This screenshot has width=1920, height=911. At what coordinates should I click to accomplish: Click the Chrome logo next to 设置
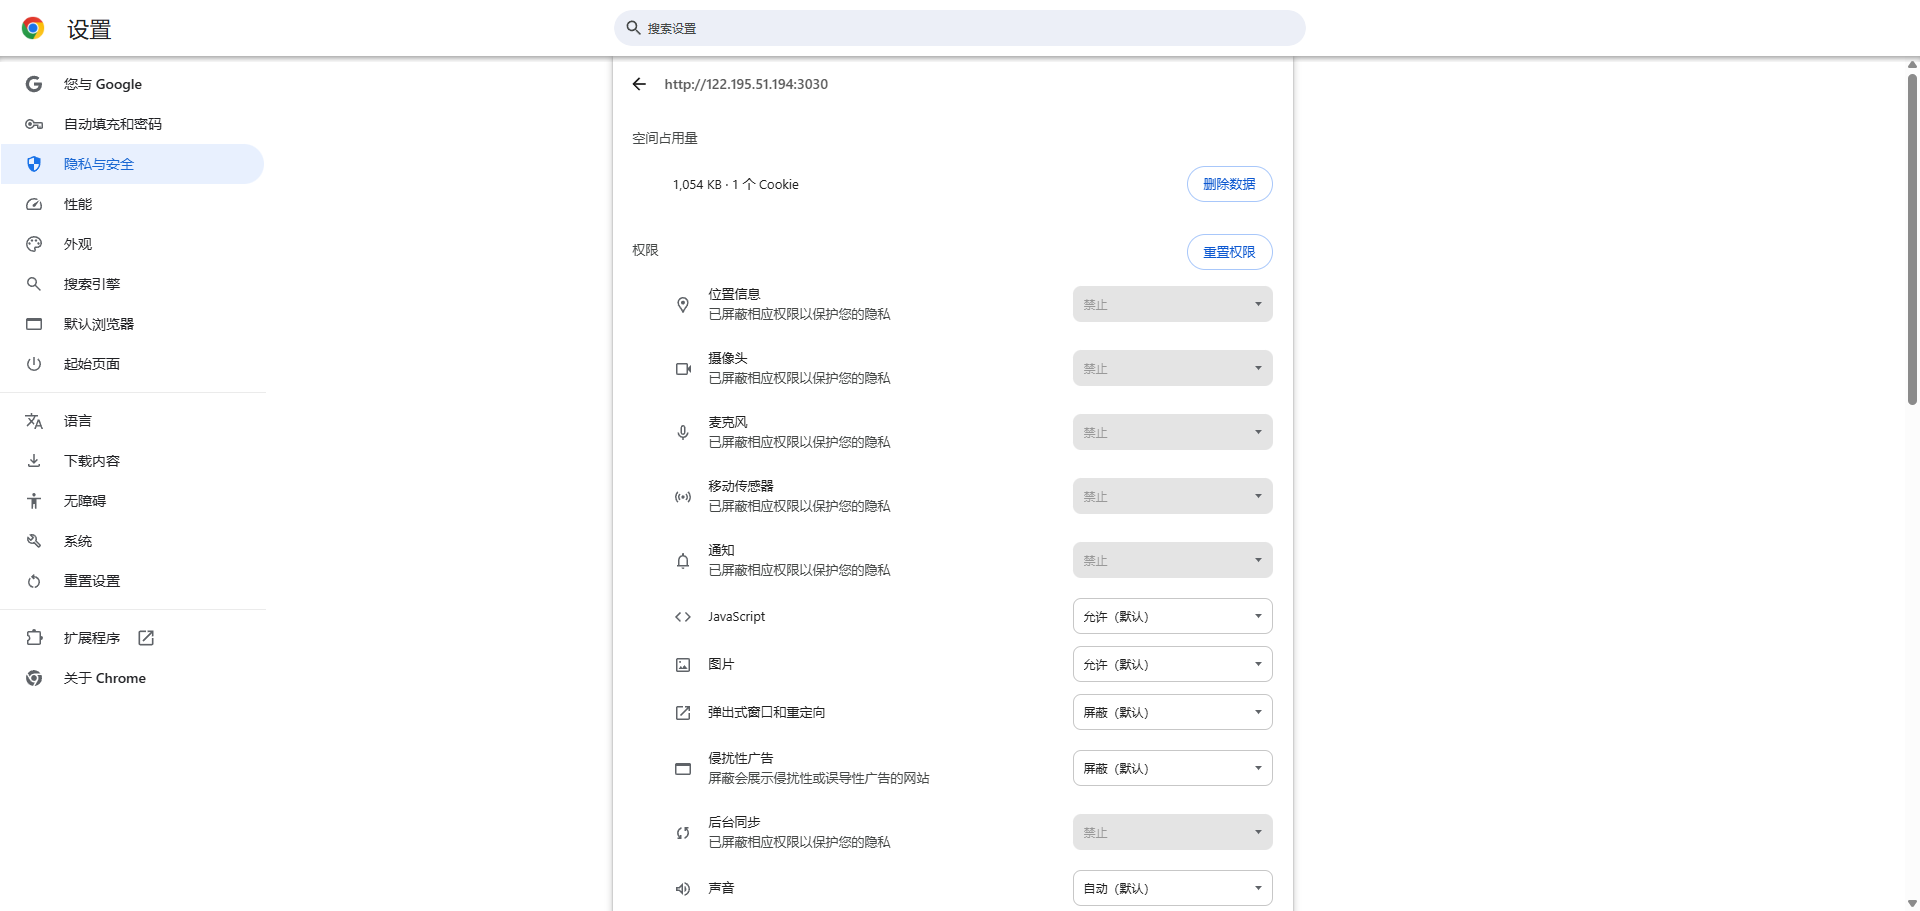point(33,28)
